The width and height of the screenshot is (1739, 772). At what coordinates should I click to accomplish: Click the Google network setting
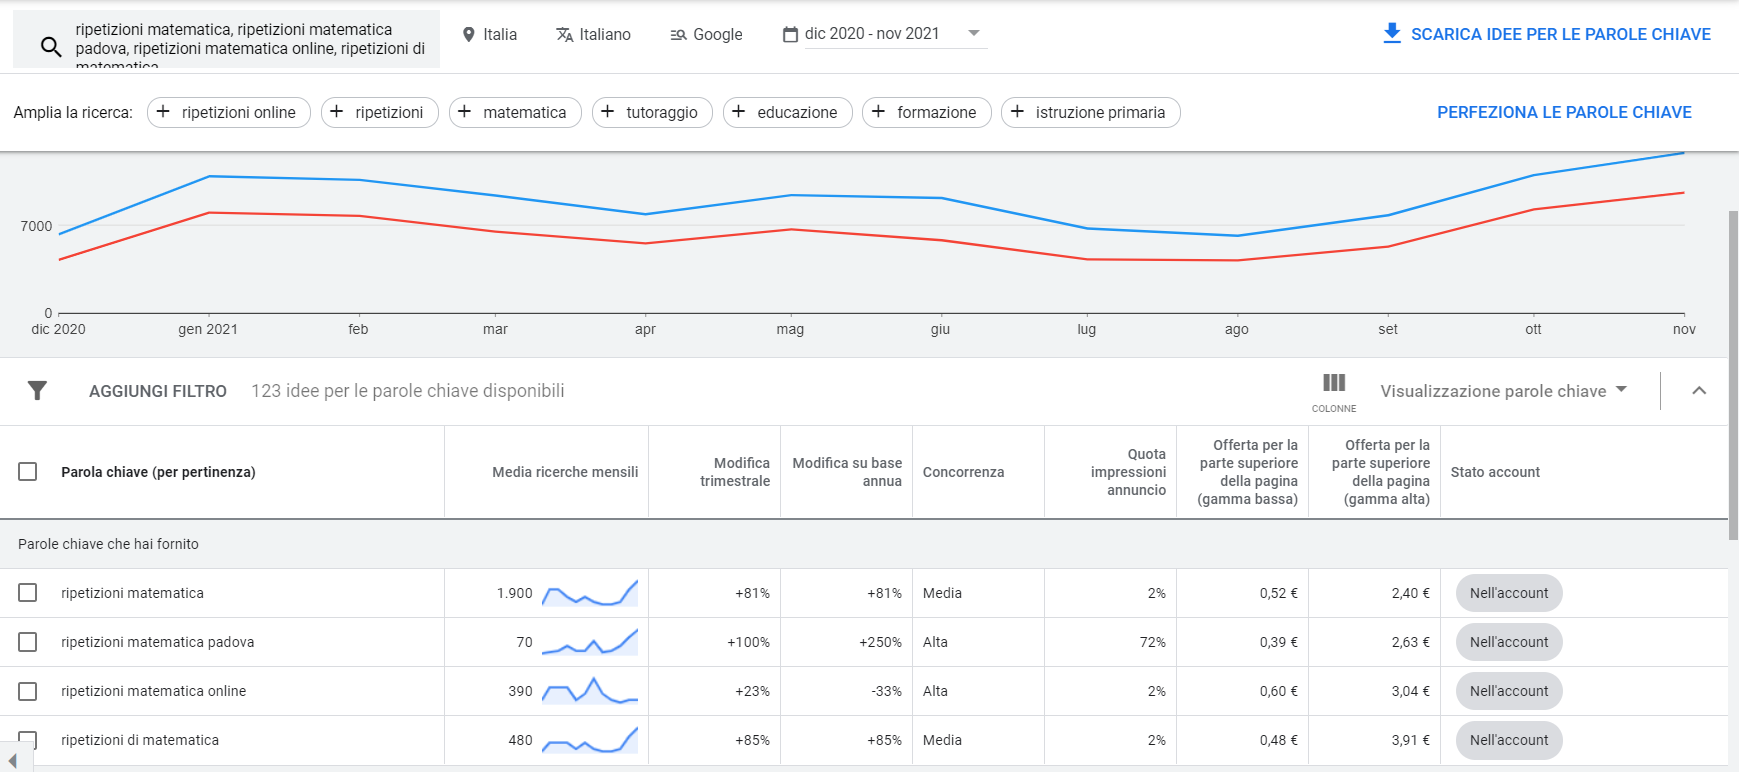coord(706,34)
